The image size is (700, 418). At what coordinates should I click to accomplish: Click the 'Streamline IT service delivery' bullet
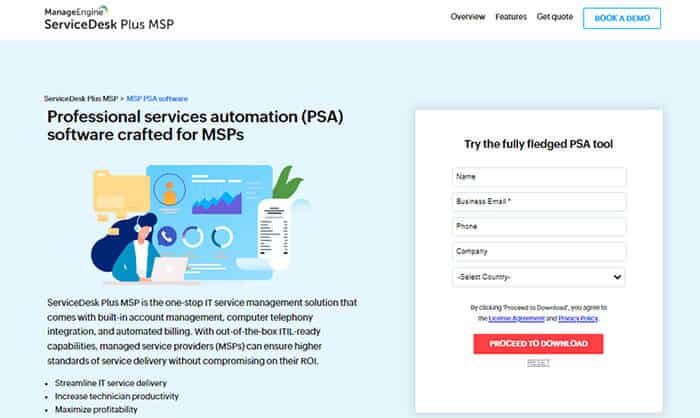click(x=111, y=383)
